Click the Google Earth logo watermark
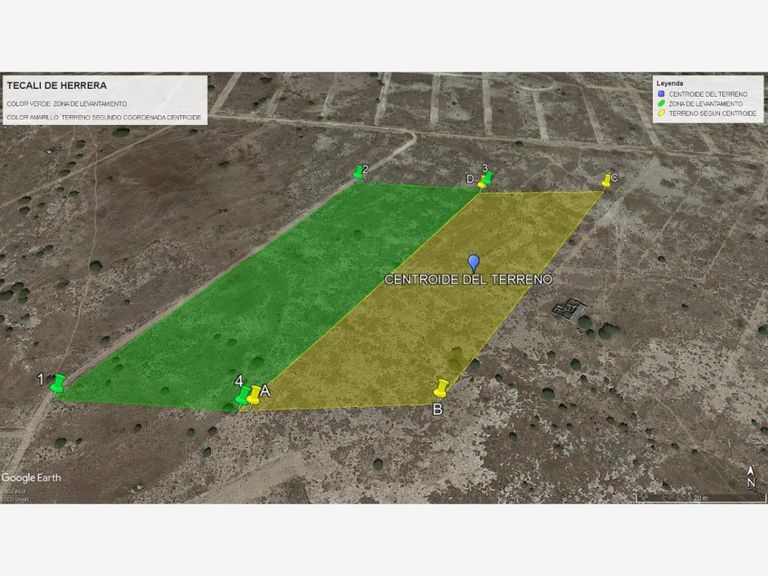Viewport: 768px width, 576px height. coord(31,478)
